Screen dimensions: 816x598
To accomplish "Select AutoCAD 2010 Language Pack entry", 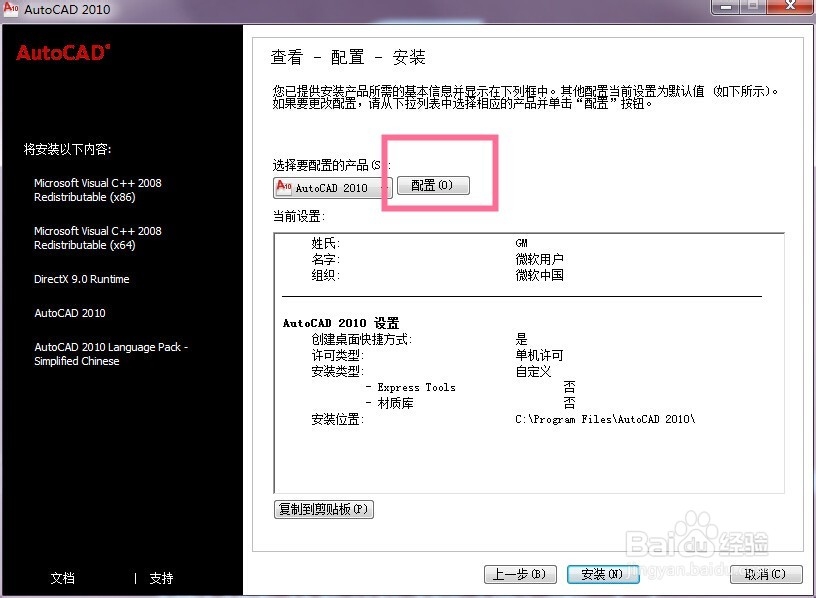I will point(111,354).
